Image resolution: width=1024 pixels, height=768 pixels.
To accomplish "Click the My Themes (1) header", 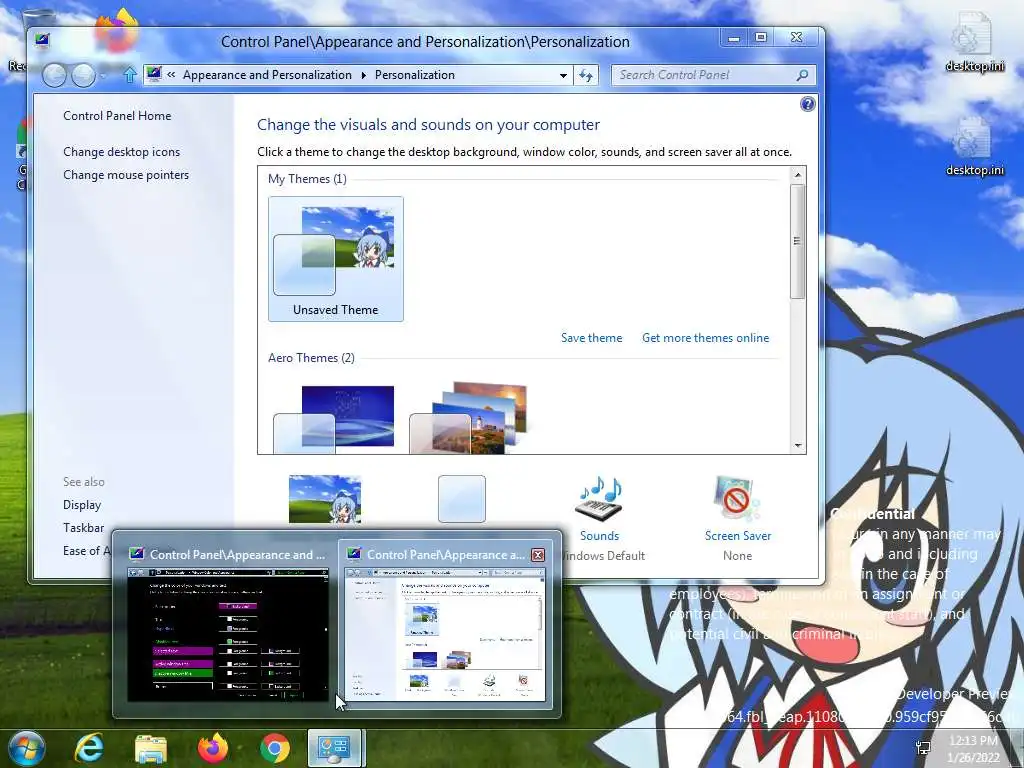I will coord(308,179).
